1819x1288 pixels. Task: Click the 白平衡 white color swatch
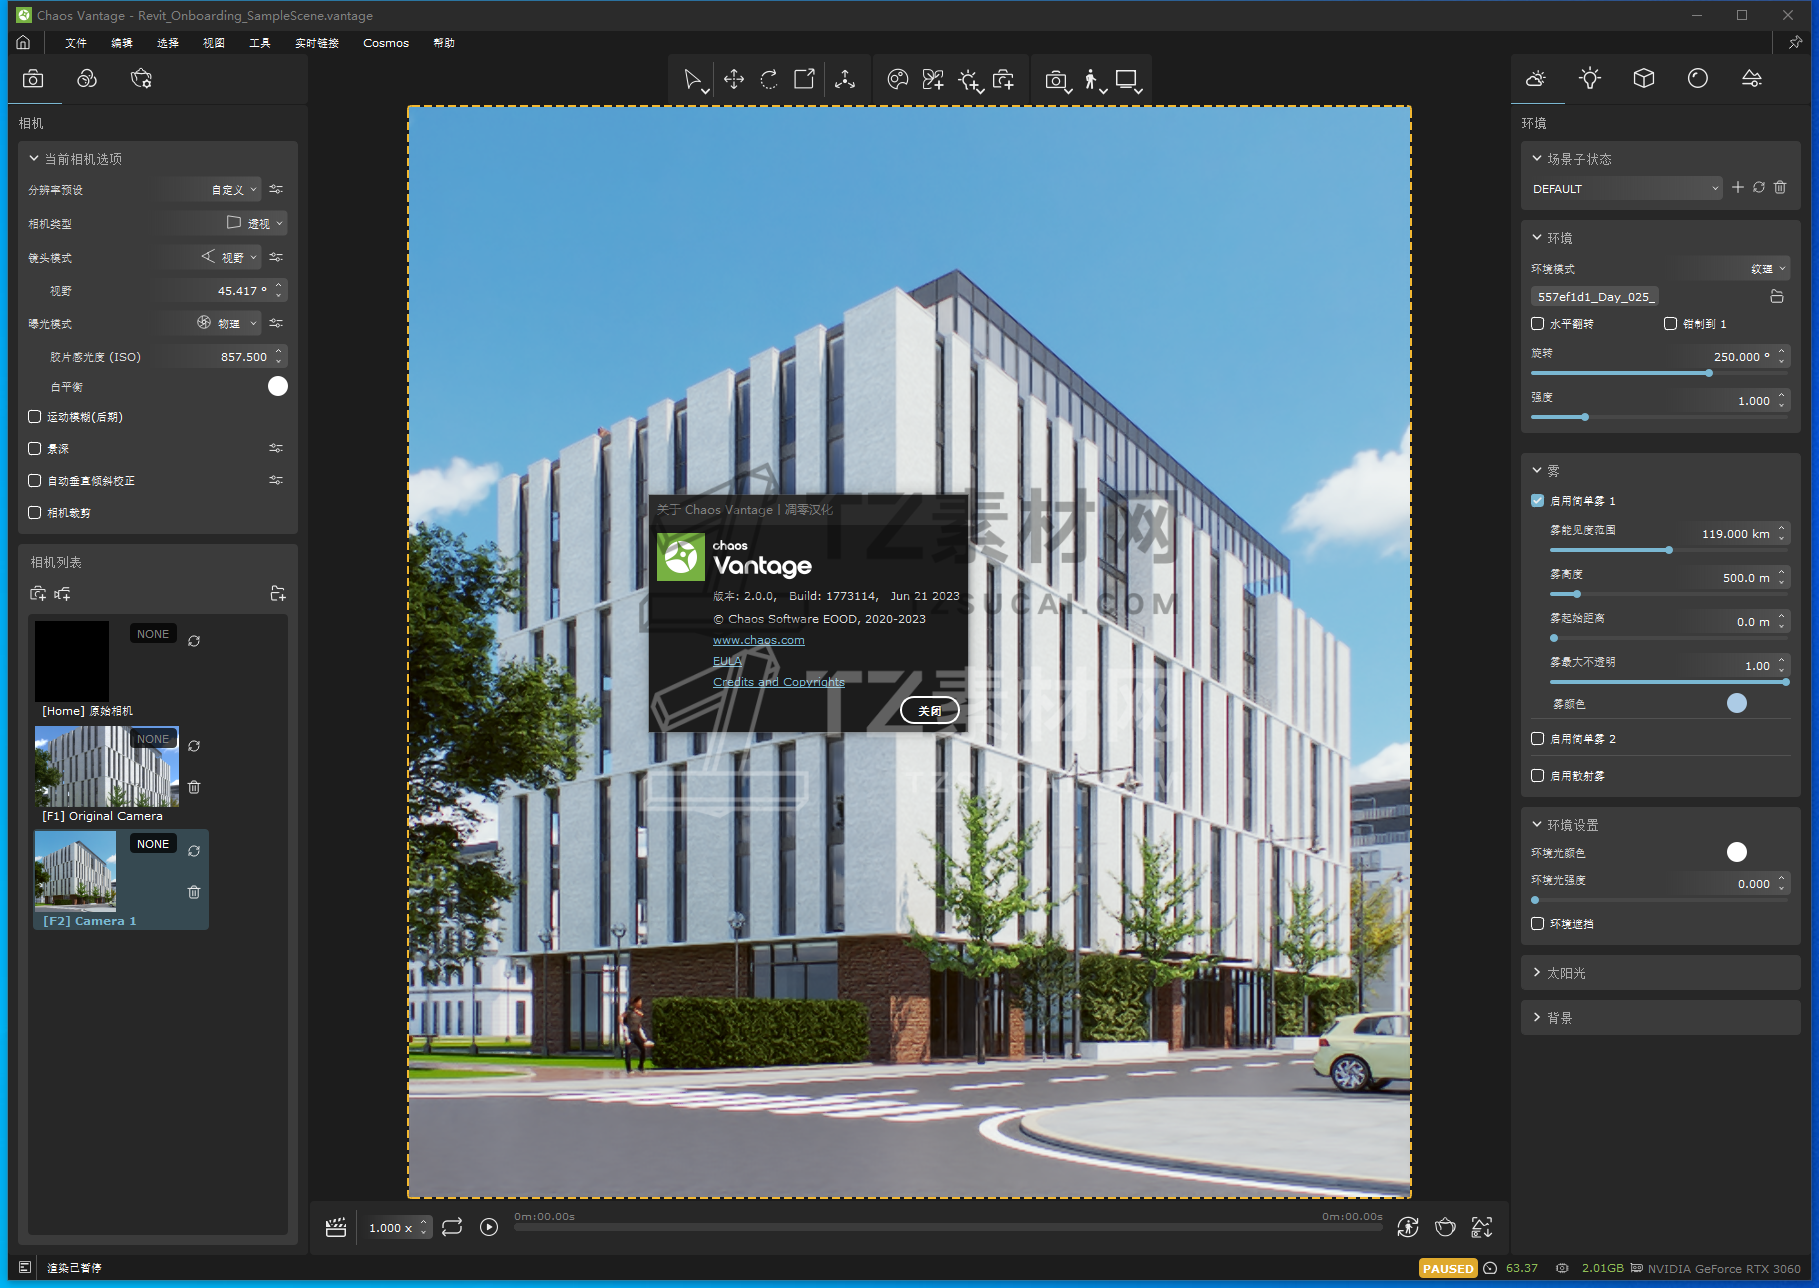278,386
